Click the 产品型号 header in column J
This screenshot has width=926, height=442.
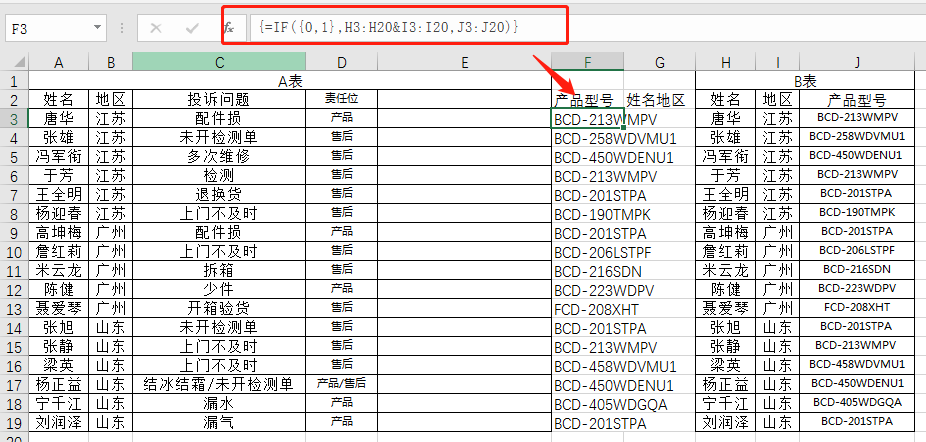click(x=857, y=99)
